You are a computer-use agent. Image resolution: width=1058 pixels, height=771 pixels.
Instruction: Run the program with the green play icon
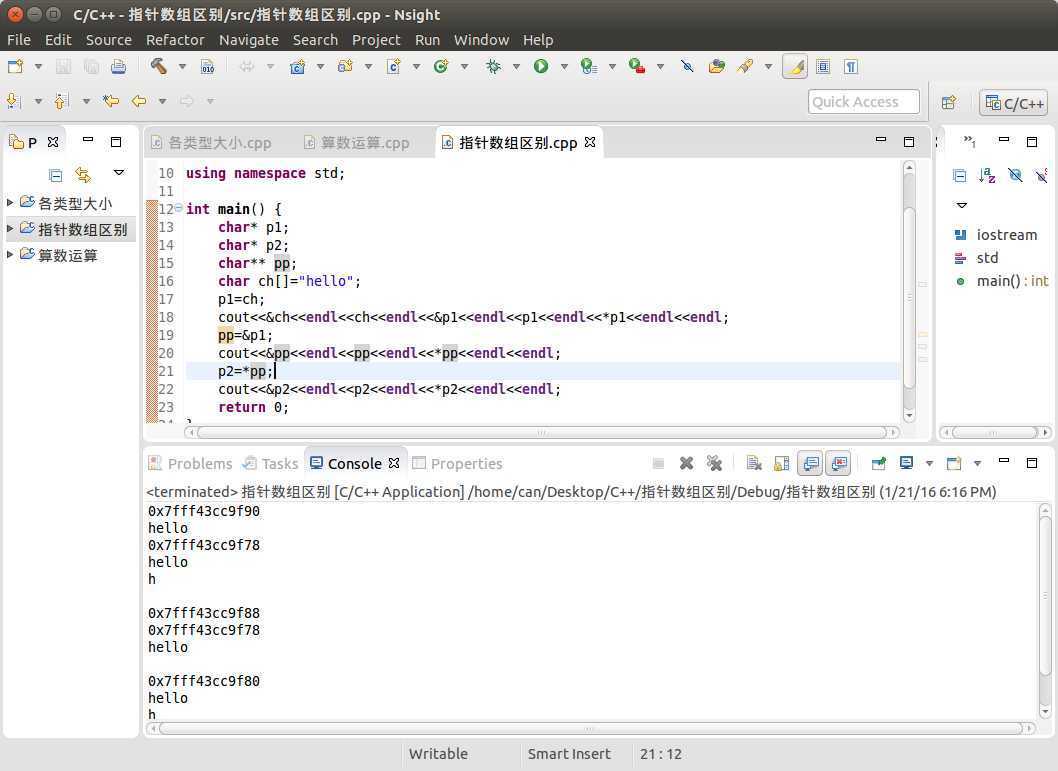click(x=541, y=66)
